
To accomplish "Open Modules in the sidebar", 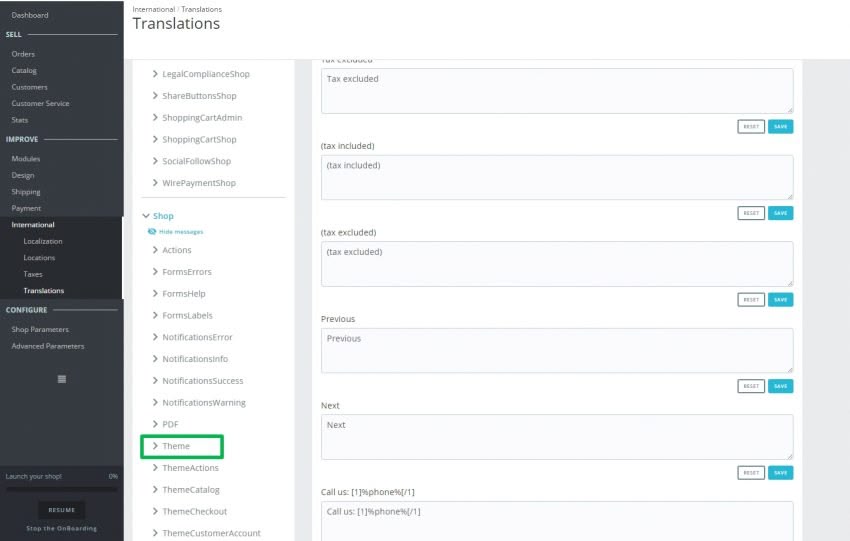I will click(25, 159).
